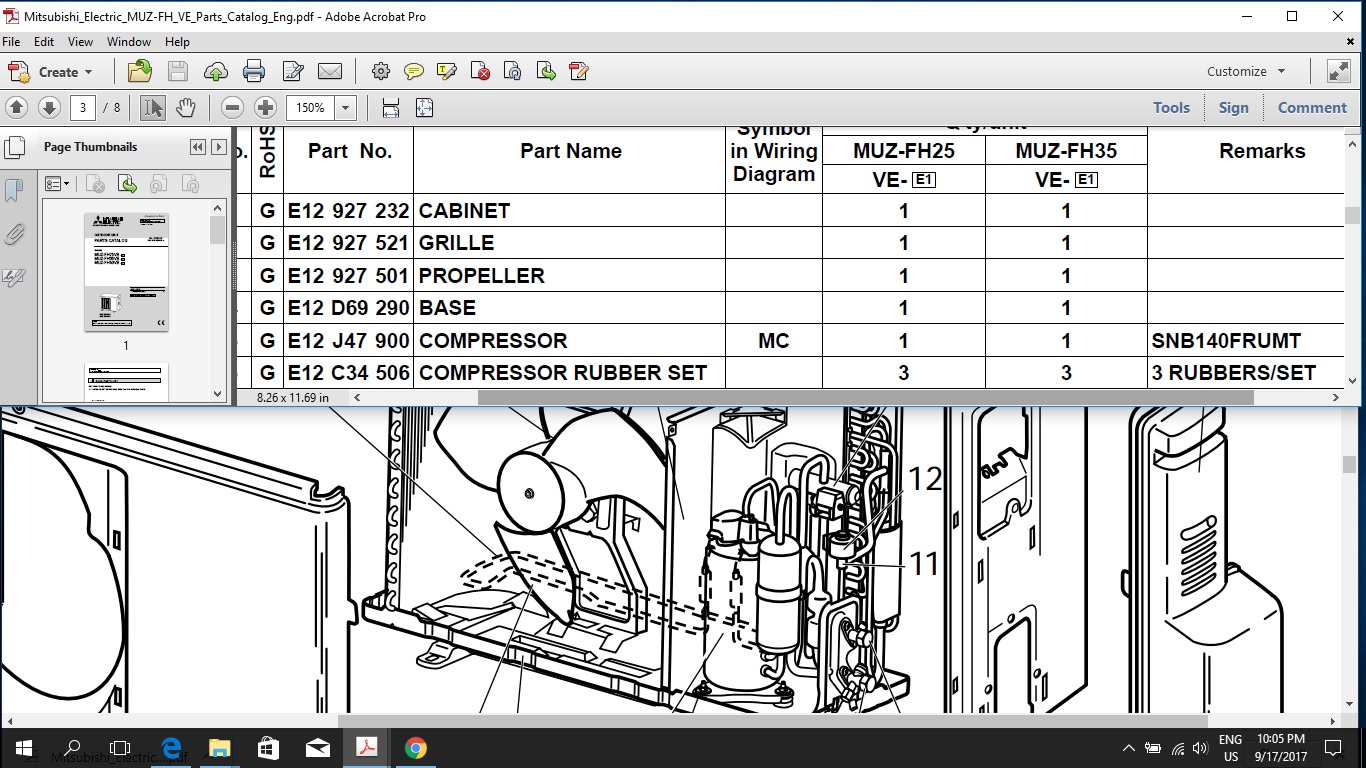Launch Microsoft Edge from taskbar
1366x768 pixels.
170,748
